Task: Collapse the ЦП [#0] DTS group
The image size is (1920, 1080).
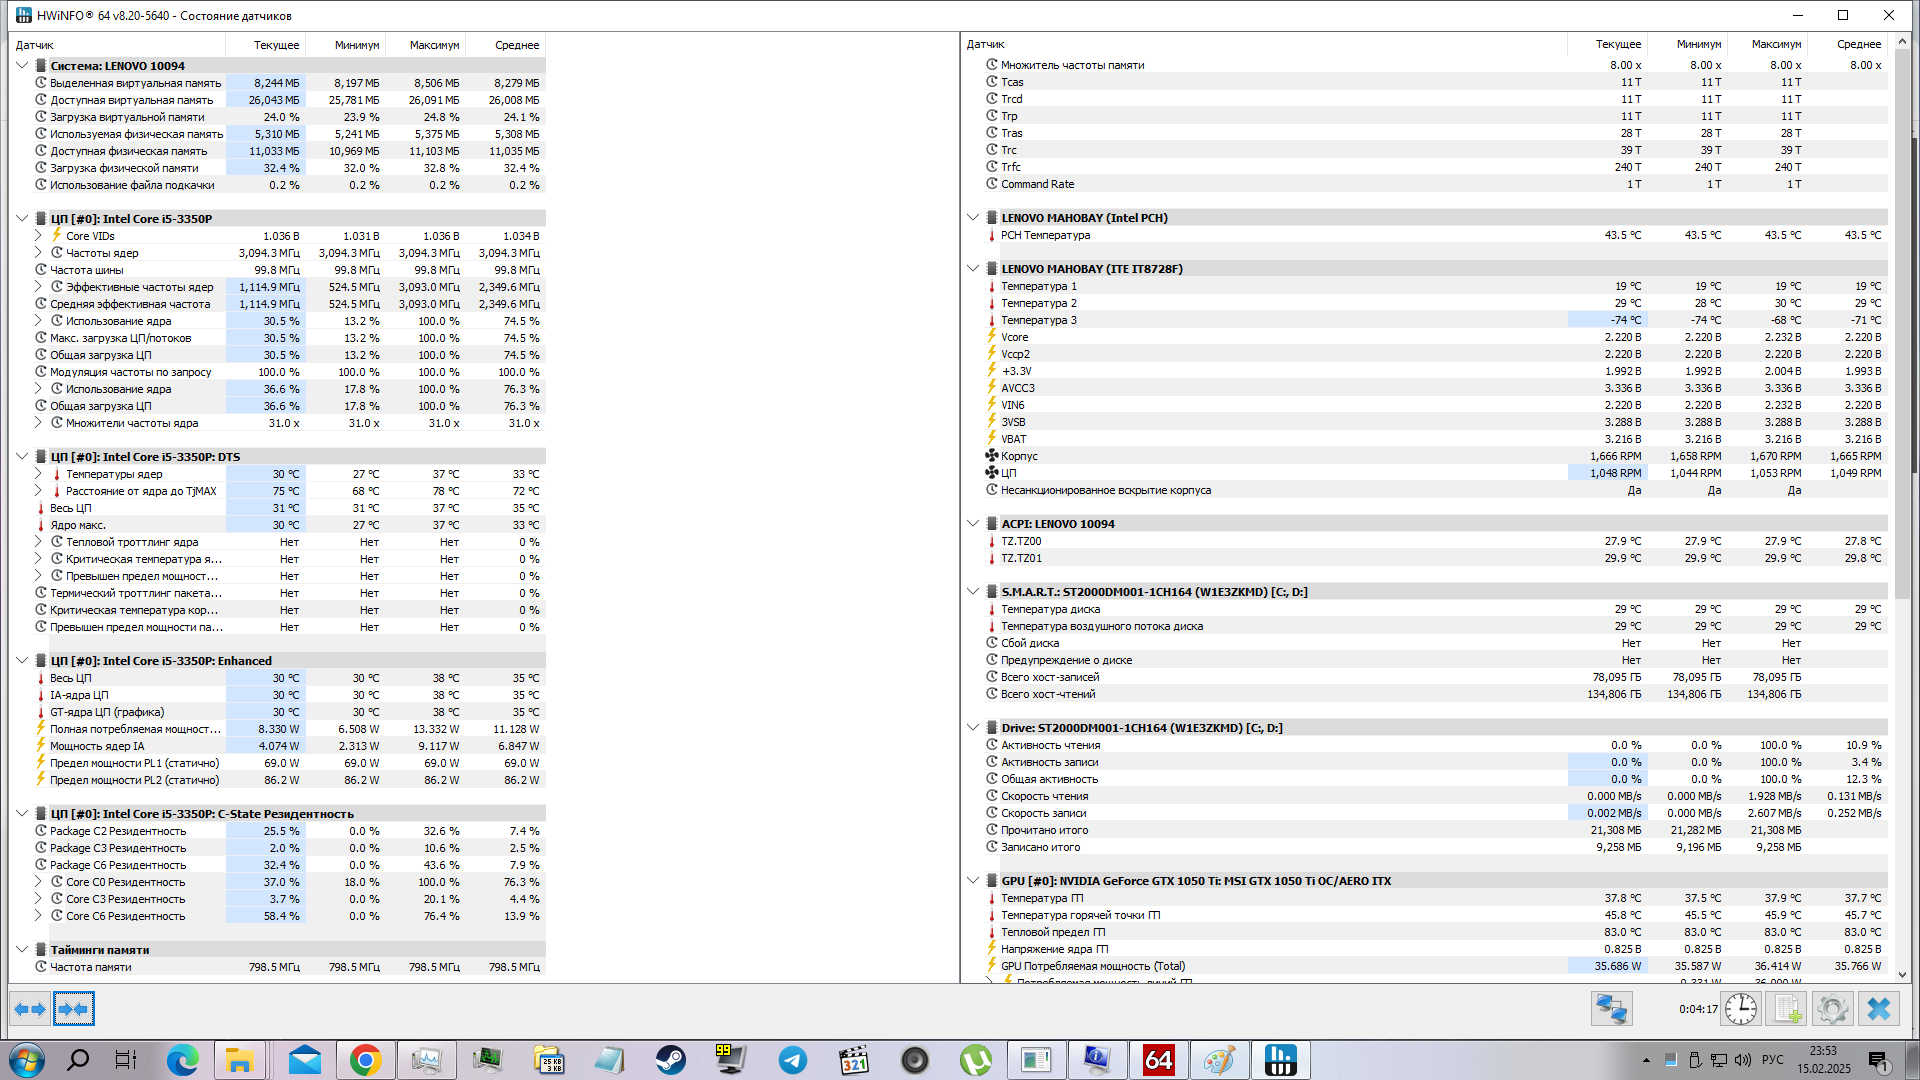Action: [22, 457]
